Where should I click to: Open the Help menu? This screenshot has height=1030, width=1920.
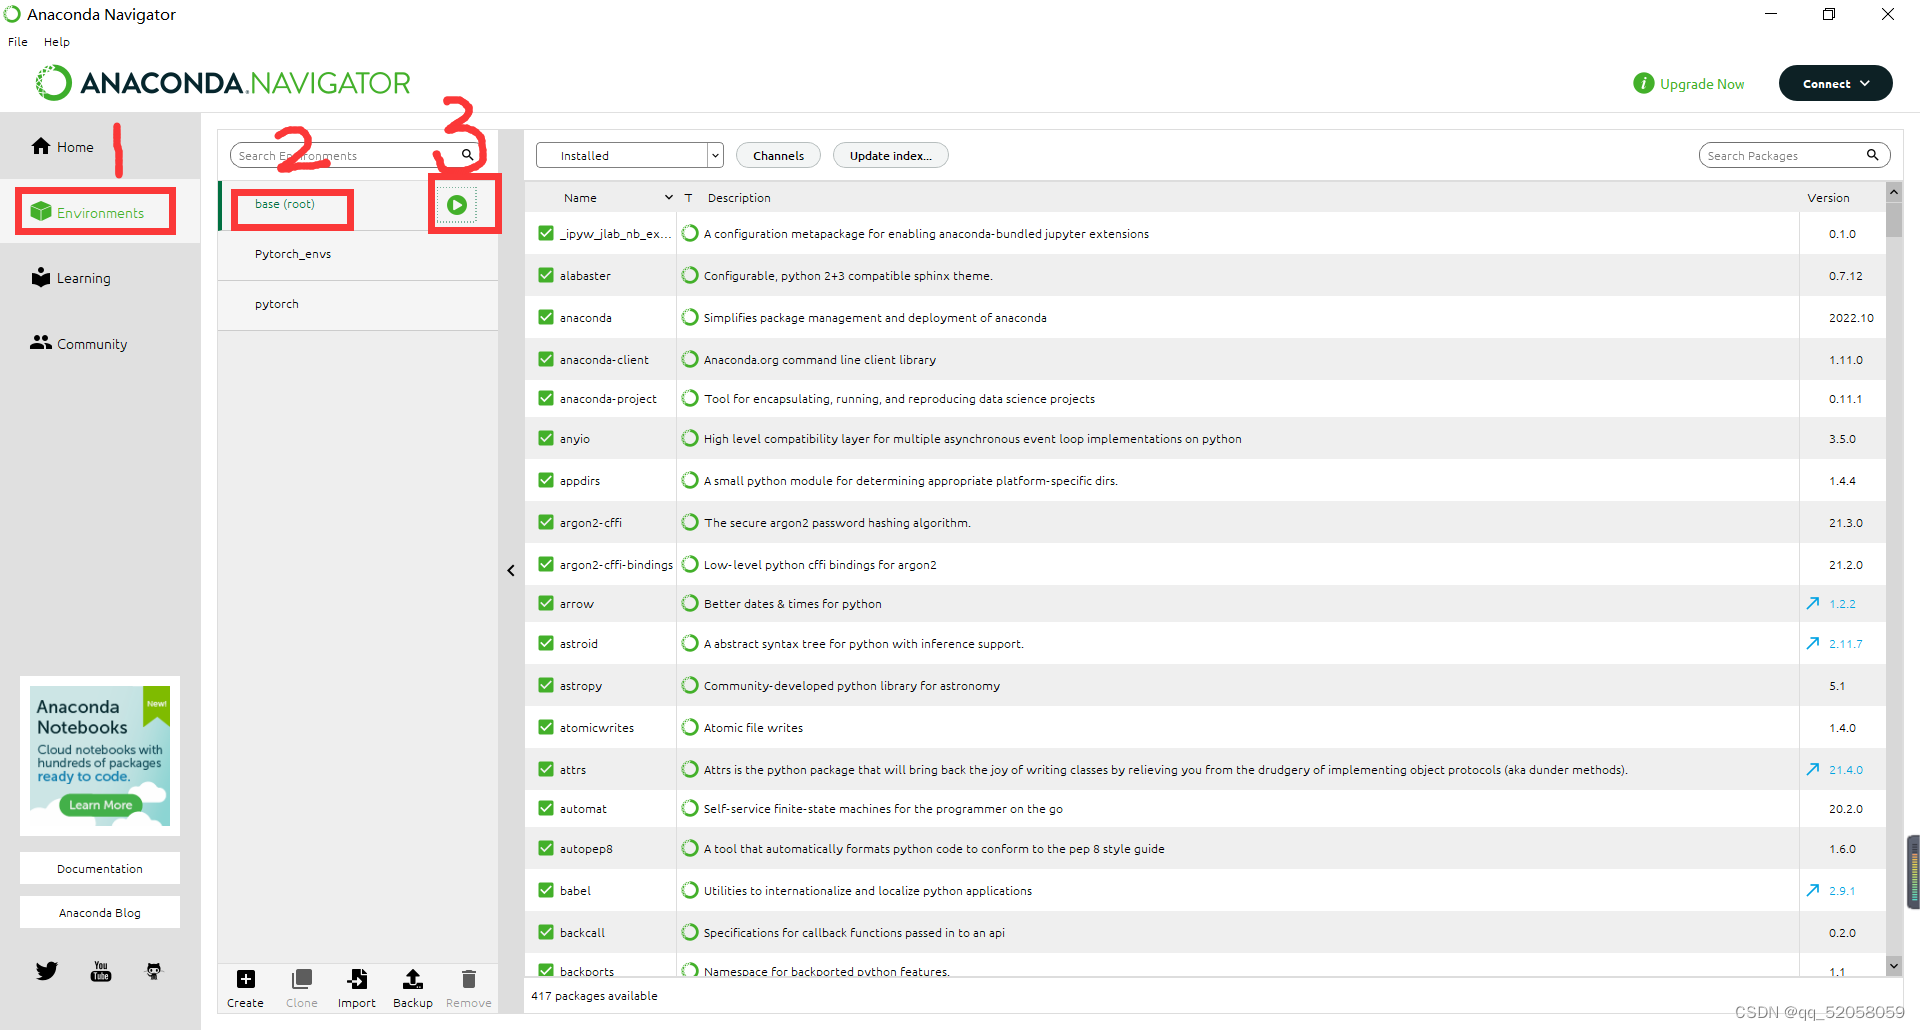pyautogui.click(x=57, y=42)
